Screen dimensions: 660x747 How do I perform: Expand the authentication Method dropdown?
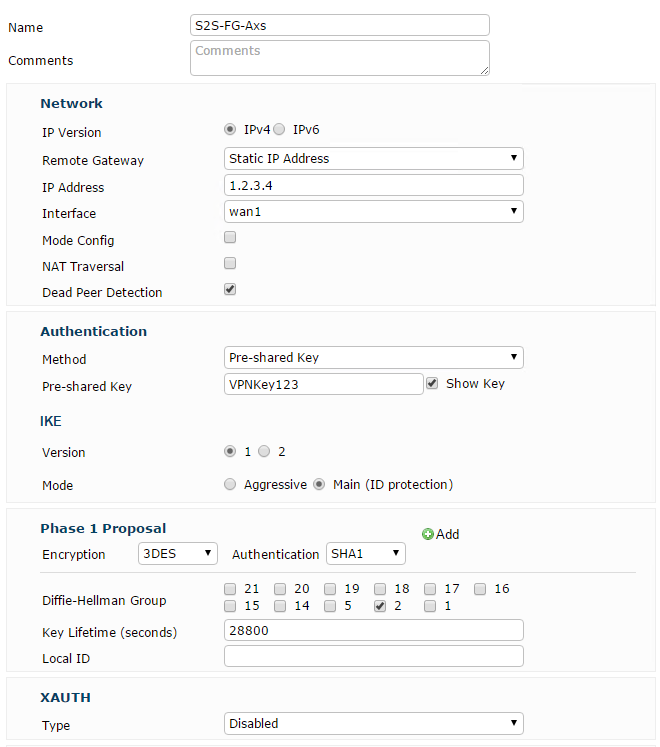374,357
